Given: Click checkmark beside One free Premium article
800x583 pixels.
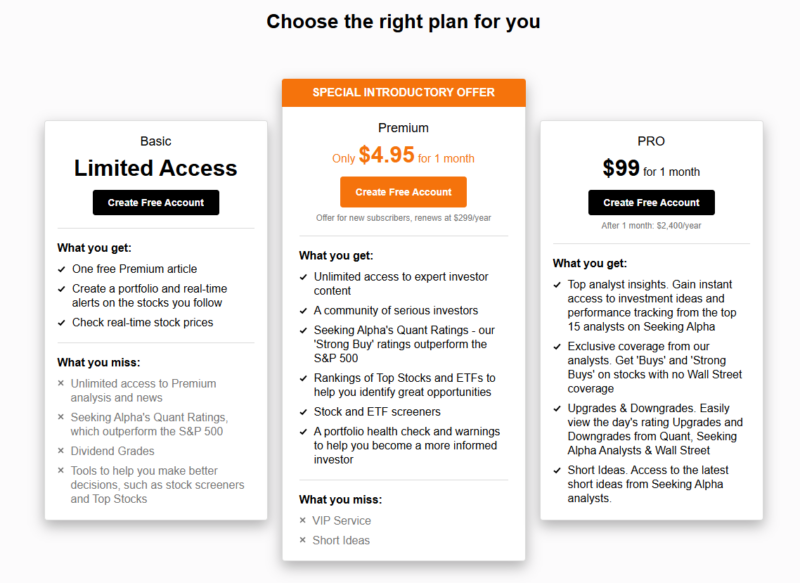Looking at the screenshot, I should click(x=62, y=269).
